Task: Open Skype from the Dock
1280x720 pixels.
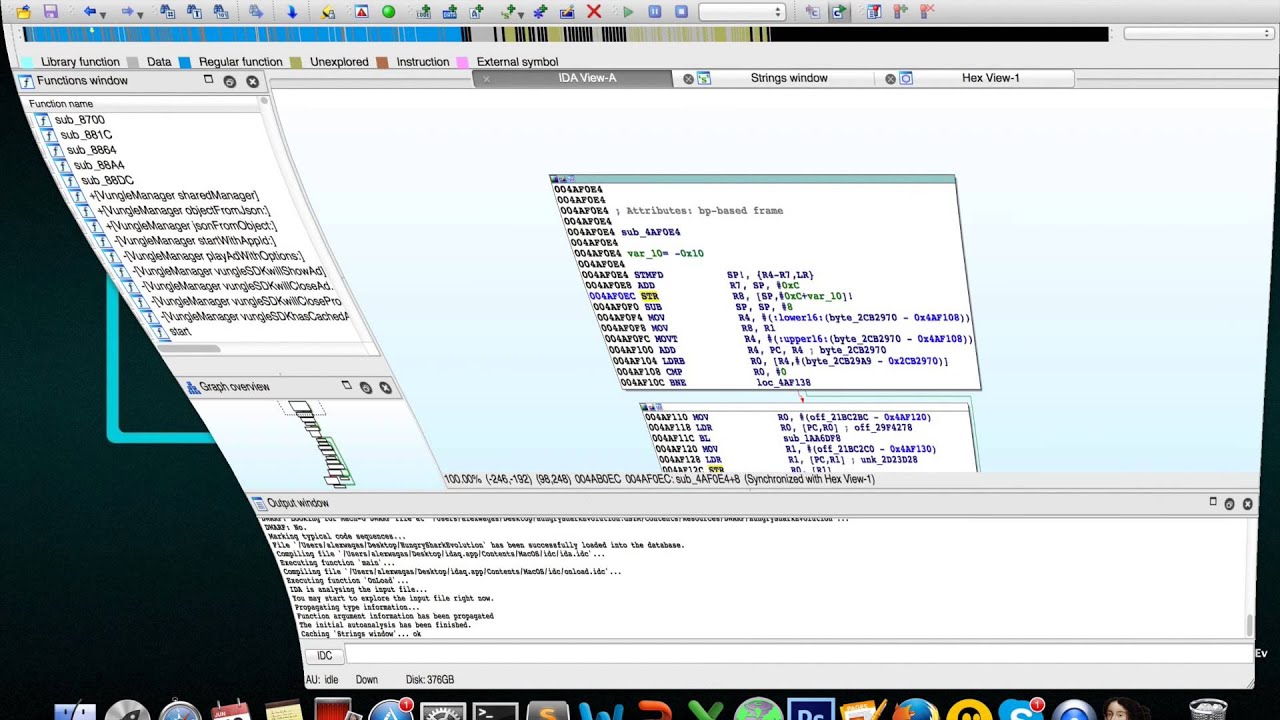Action: [x=1019, y=710]
